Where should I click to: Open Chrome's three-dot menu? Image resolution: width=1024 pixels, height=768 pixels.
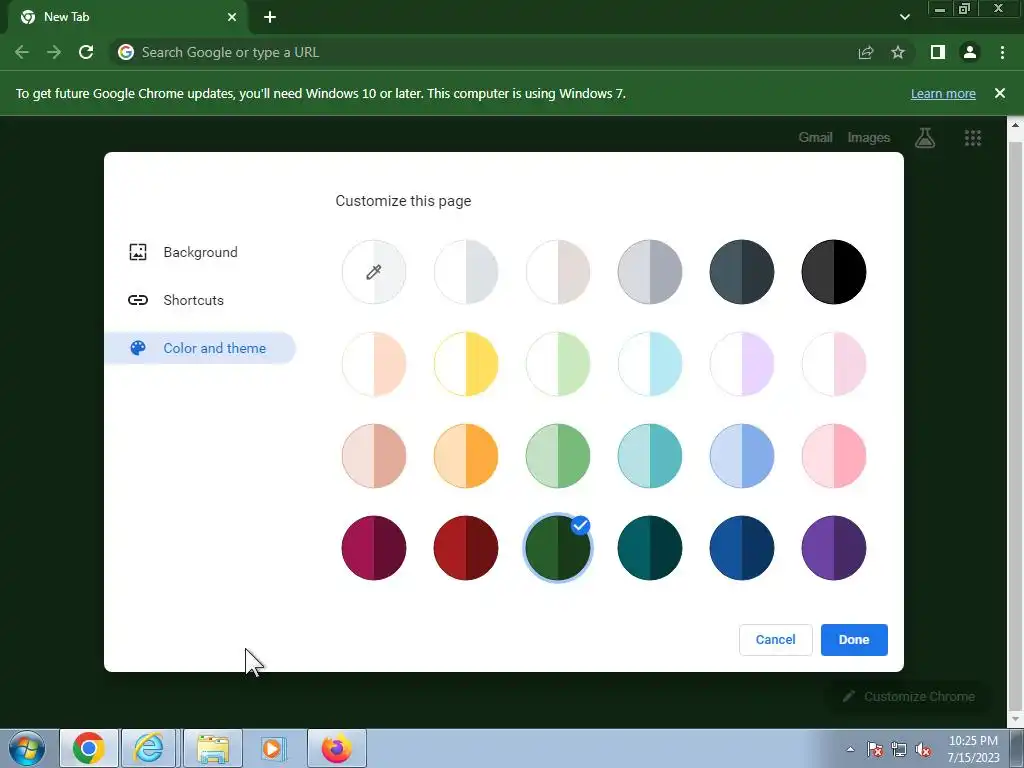[x=1002, y=52]
